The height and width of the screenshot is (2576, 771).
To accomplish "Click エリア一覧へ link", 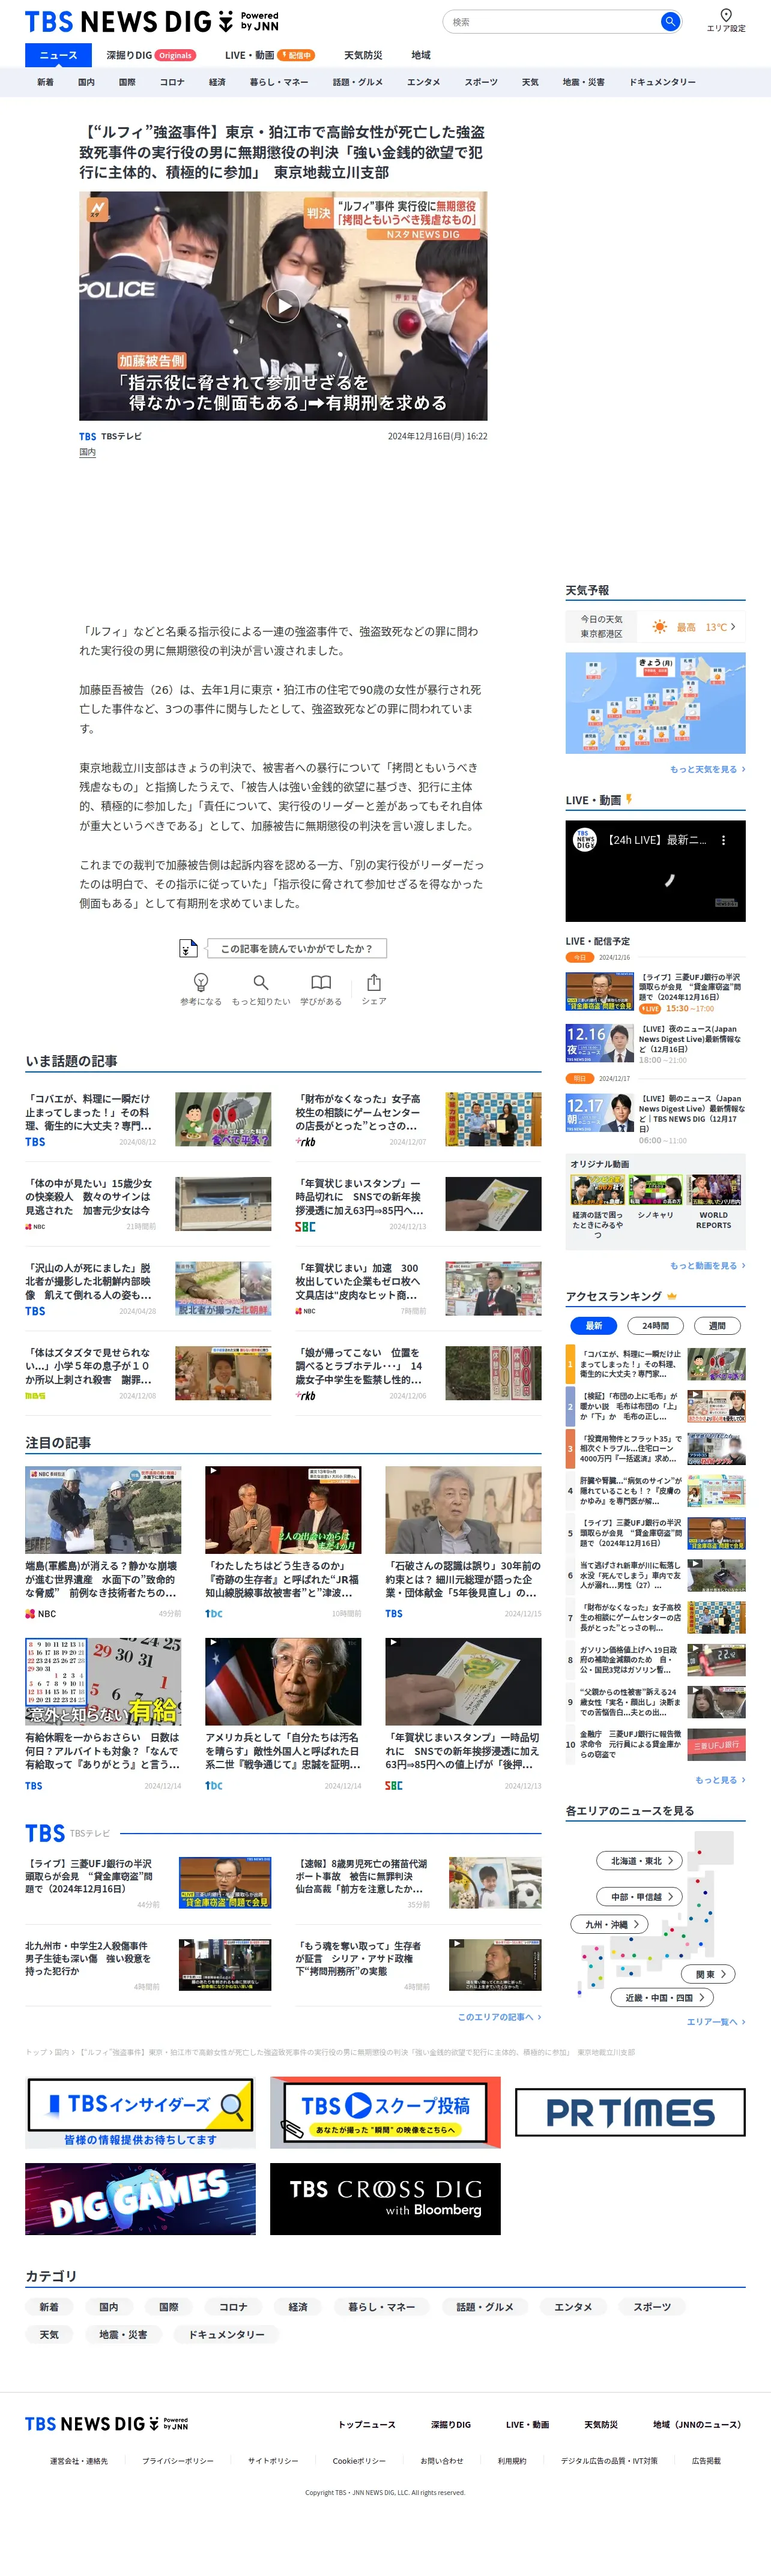I will (716, 2022).
